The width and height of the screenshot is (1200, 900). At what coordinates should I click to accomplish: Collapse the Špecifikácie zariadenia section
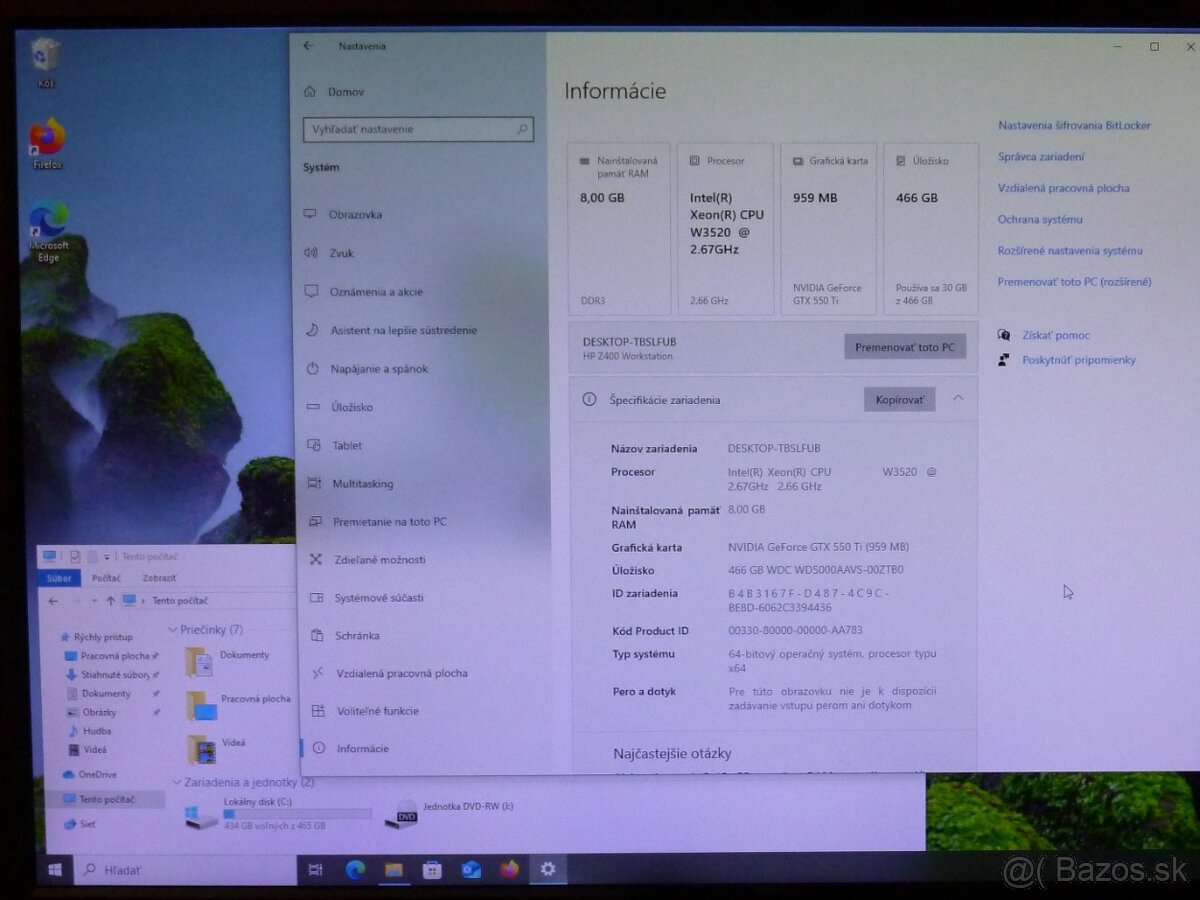(957, 398)
